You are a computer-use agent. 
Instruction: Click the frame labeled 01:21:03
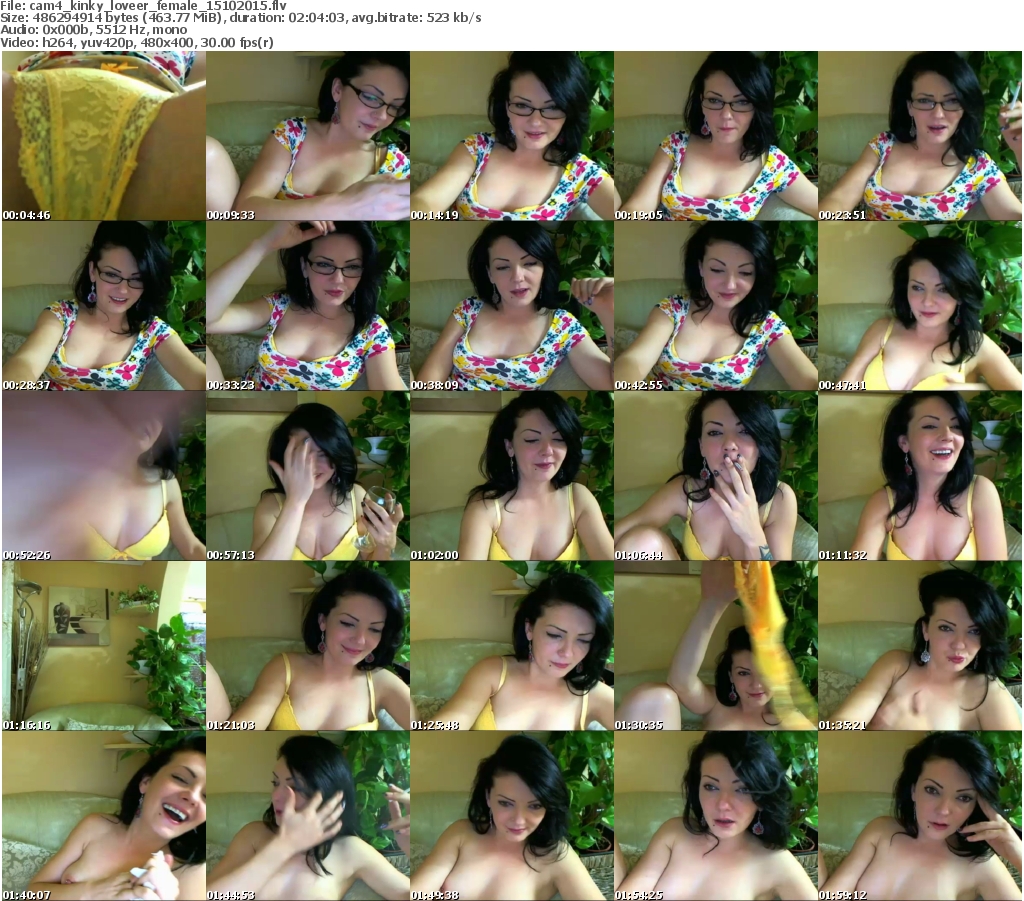coord(308,646)
